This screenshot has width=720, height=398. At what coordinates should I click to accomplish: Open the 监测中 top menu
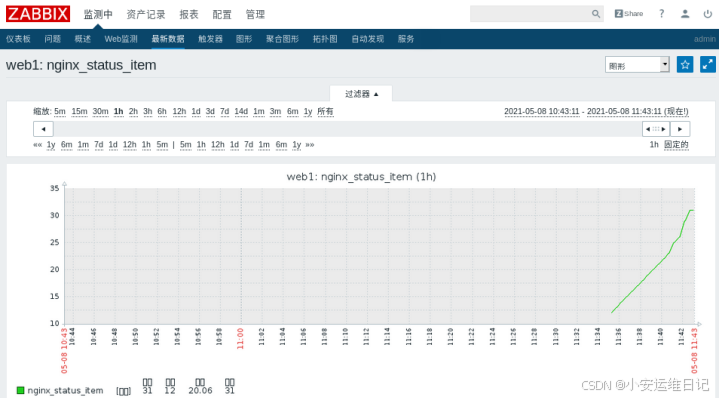click(98, 15)
